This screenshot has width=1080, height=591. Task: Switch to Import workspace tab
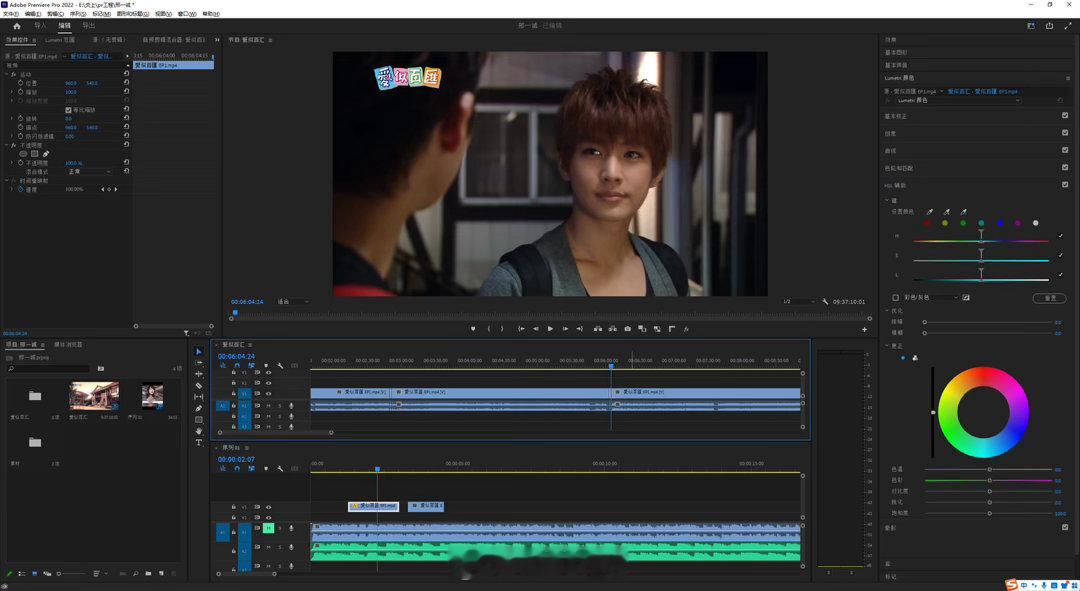point(41,25)
